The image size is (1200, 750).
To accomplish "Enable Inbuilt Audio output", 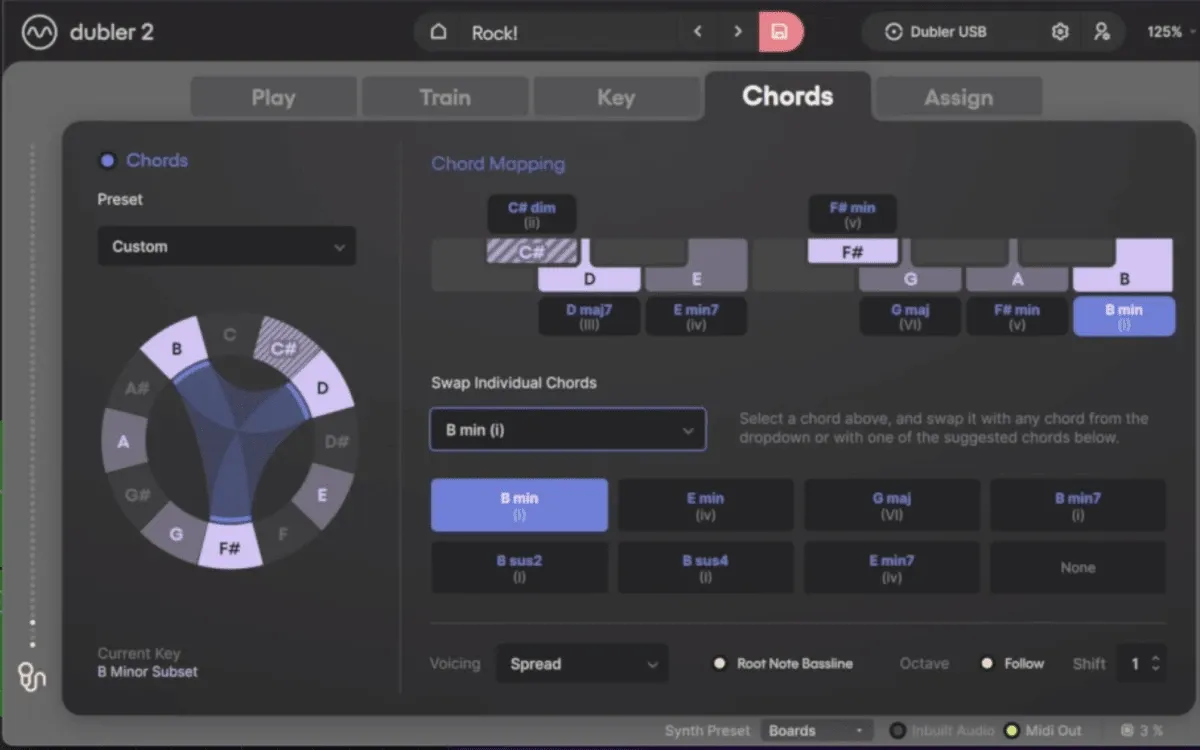I will pos(897,731).
